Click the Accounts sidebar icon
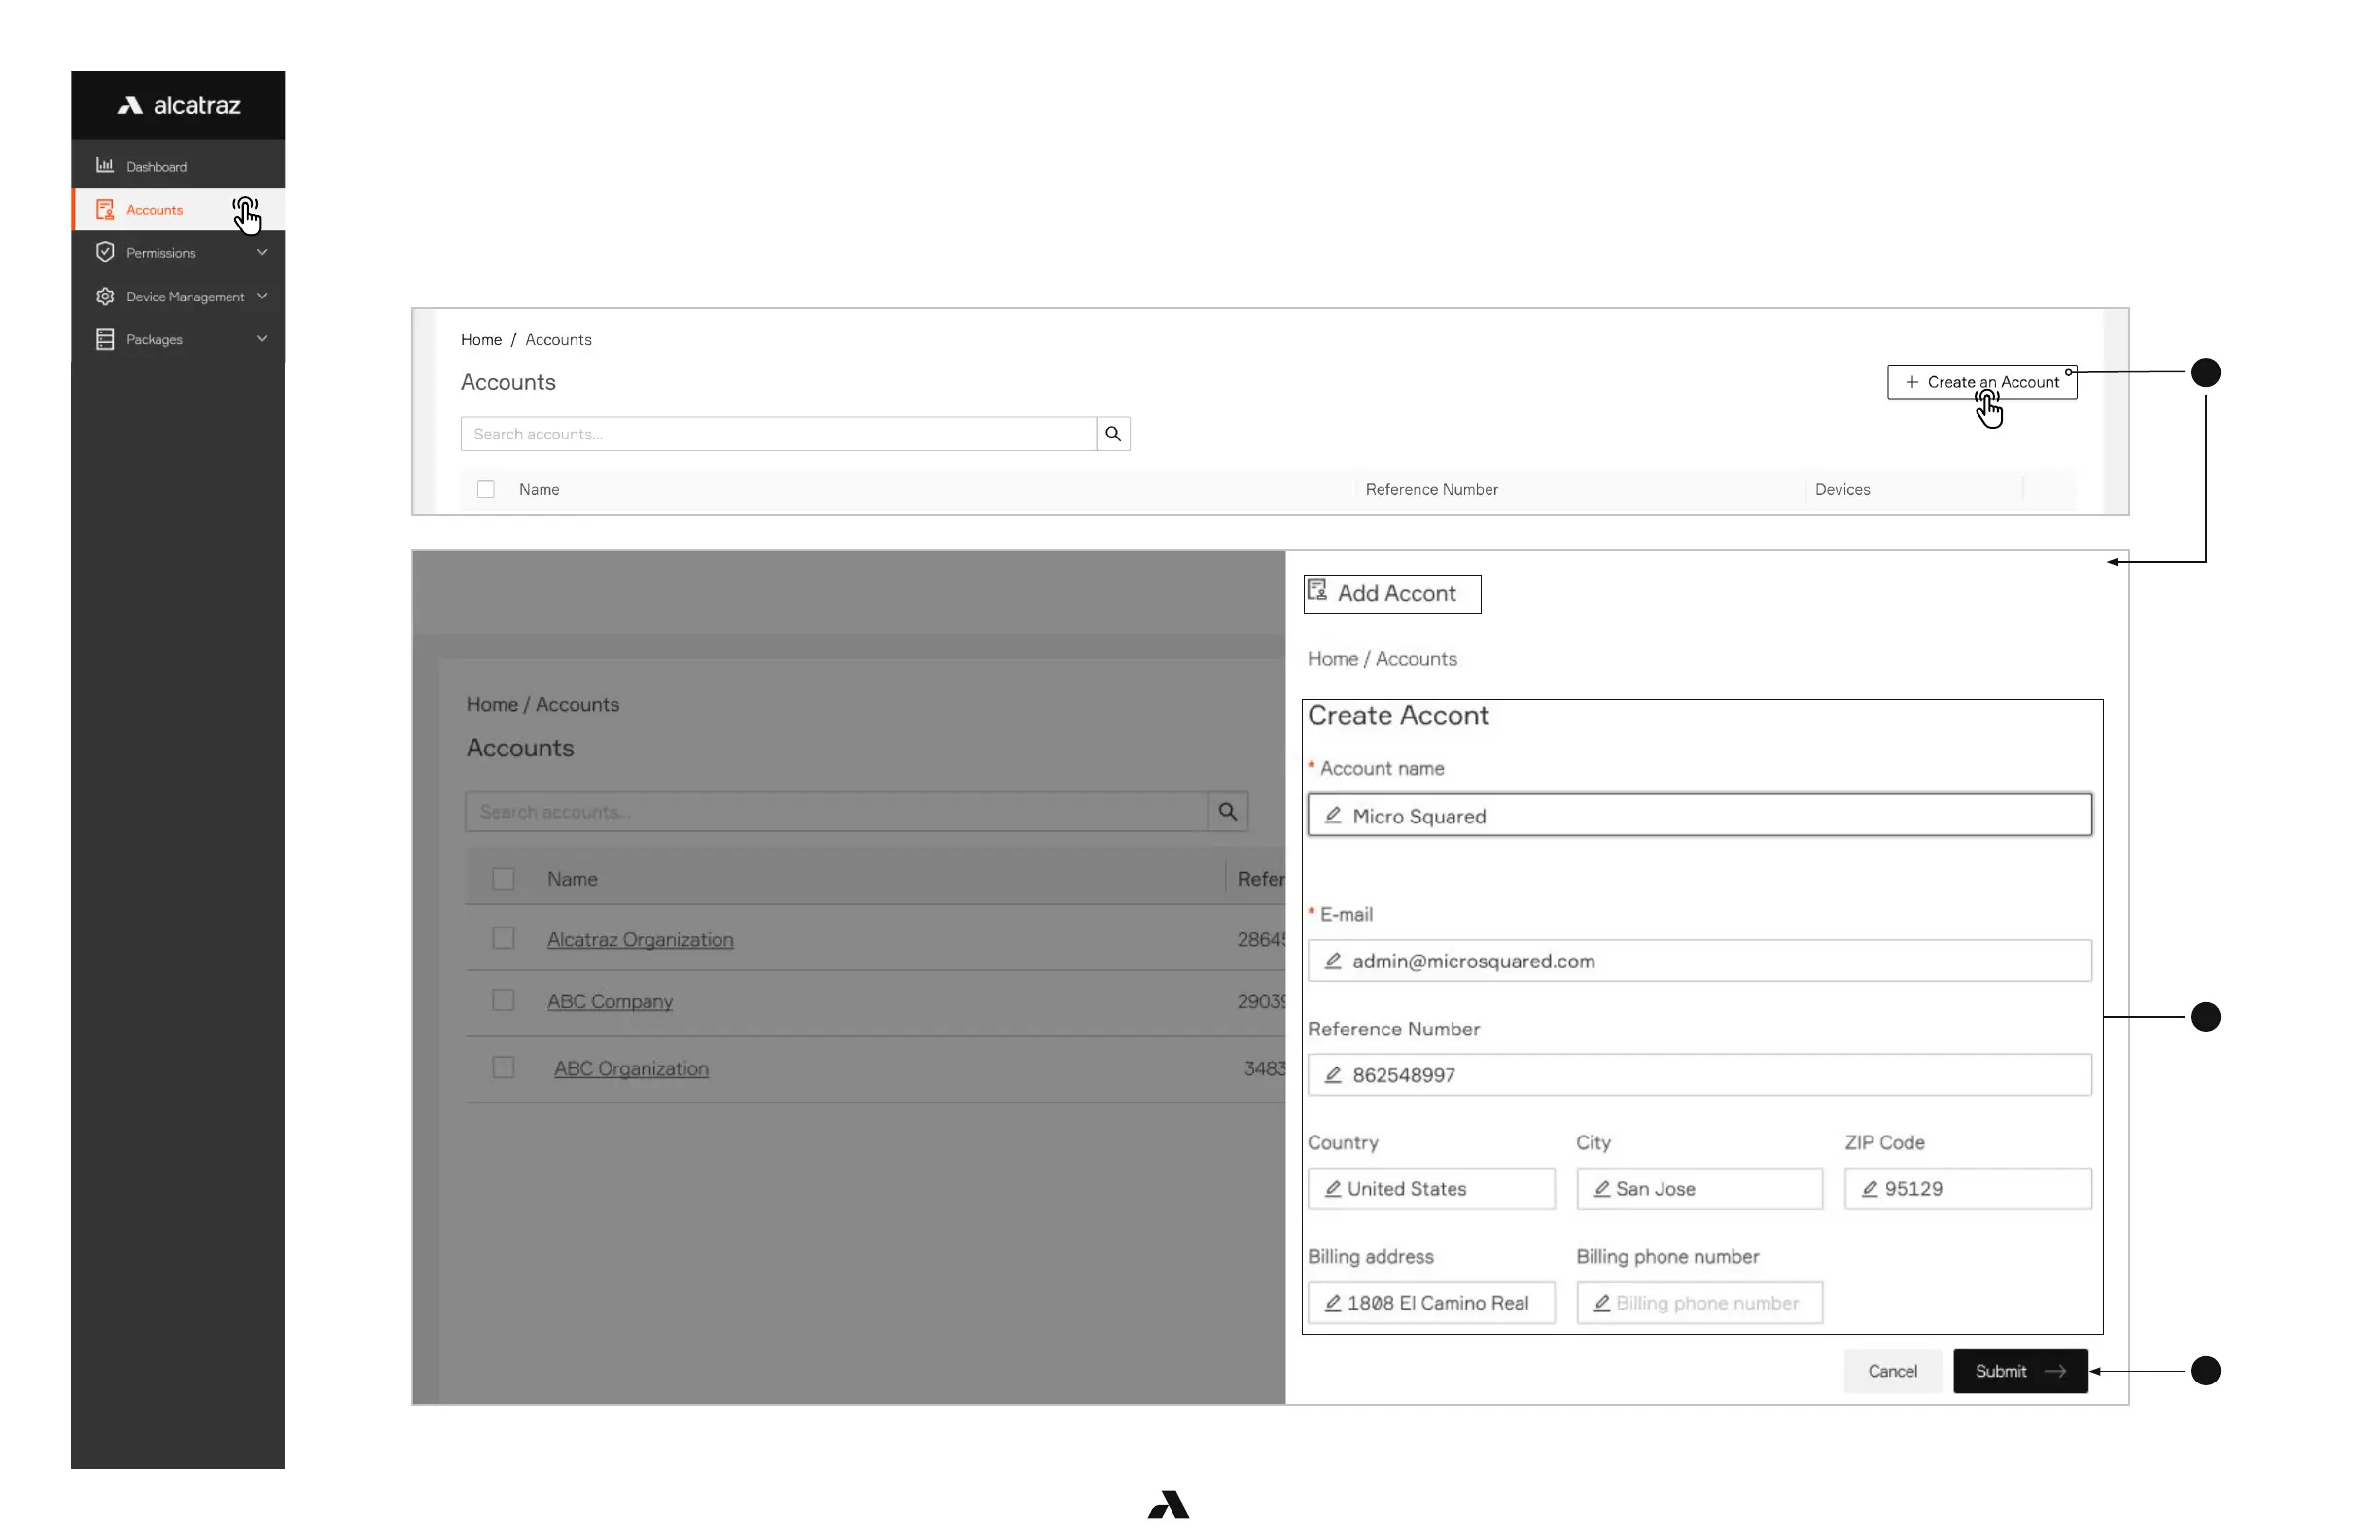The height and width of the screenshot is (1540, 2380). [104, 209]
